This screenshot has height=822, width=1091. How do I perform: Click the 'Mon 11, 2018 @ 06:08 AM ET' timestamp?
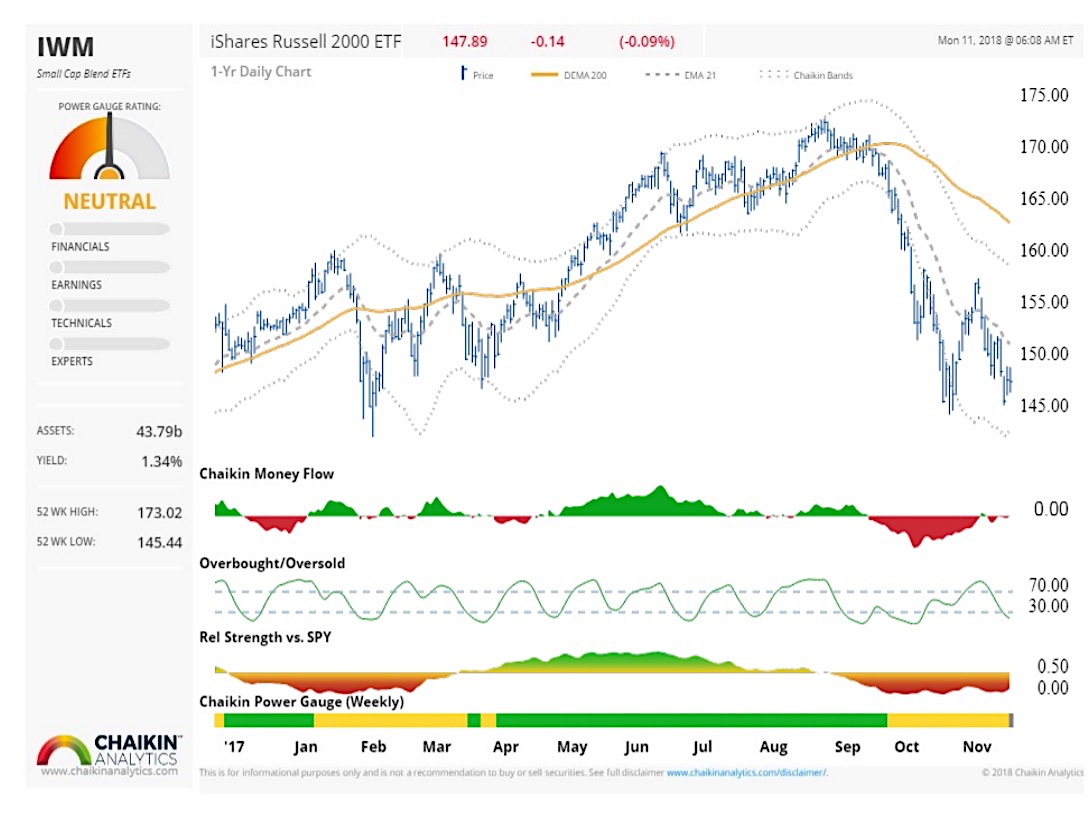pos(1005,40)
